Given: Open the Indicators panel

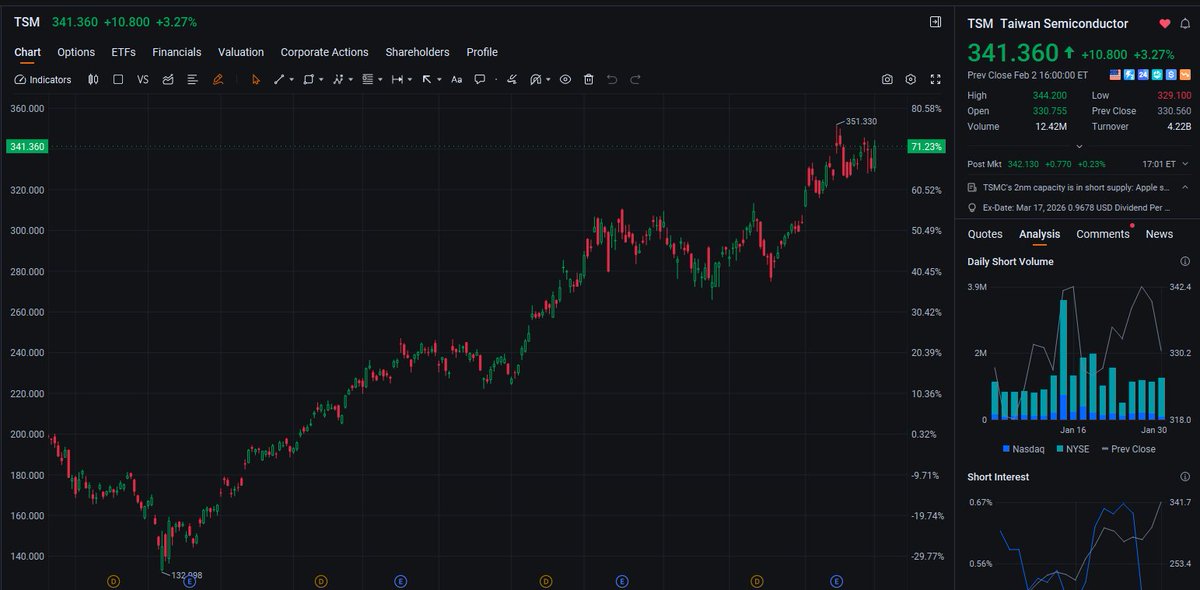Looking at the screenshot, I should [x=43, y=79].
